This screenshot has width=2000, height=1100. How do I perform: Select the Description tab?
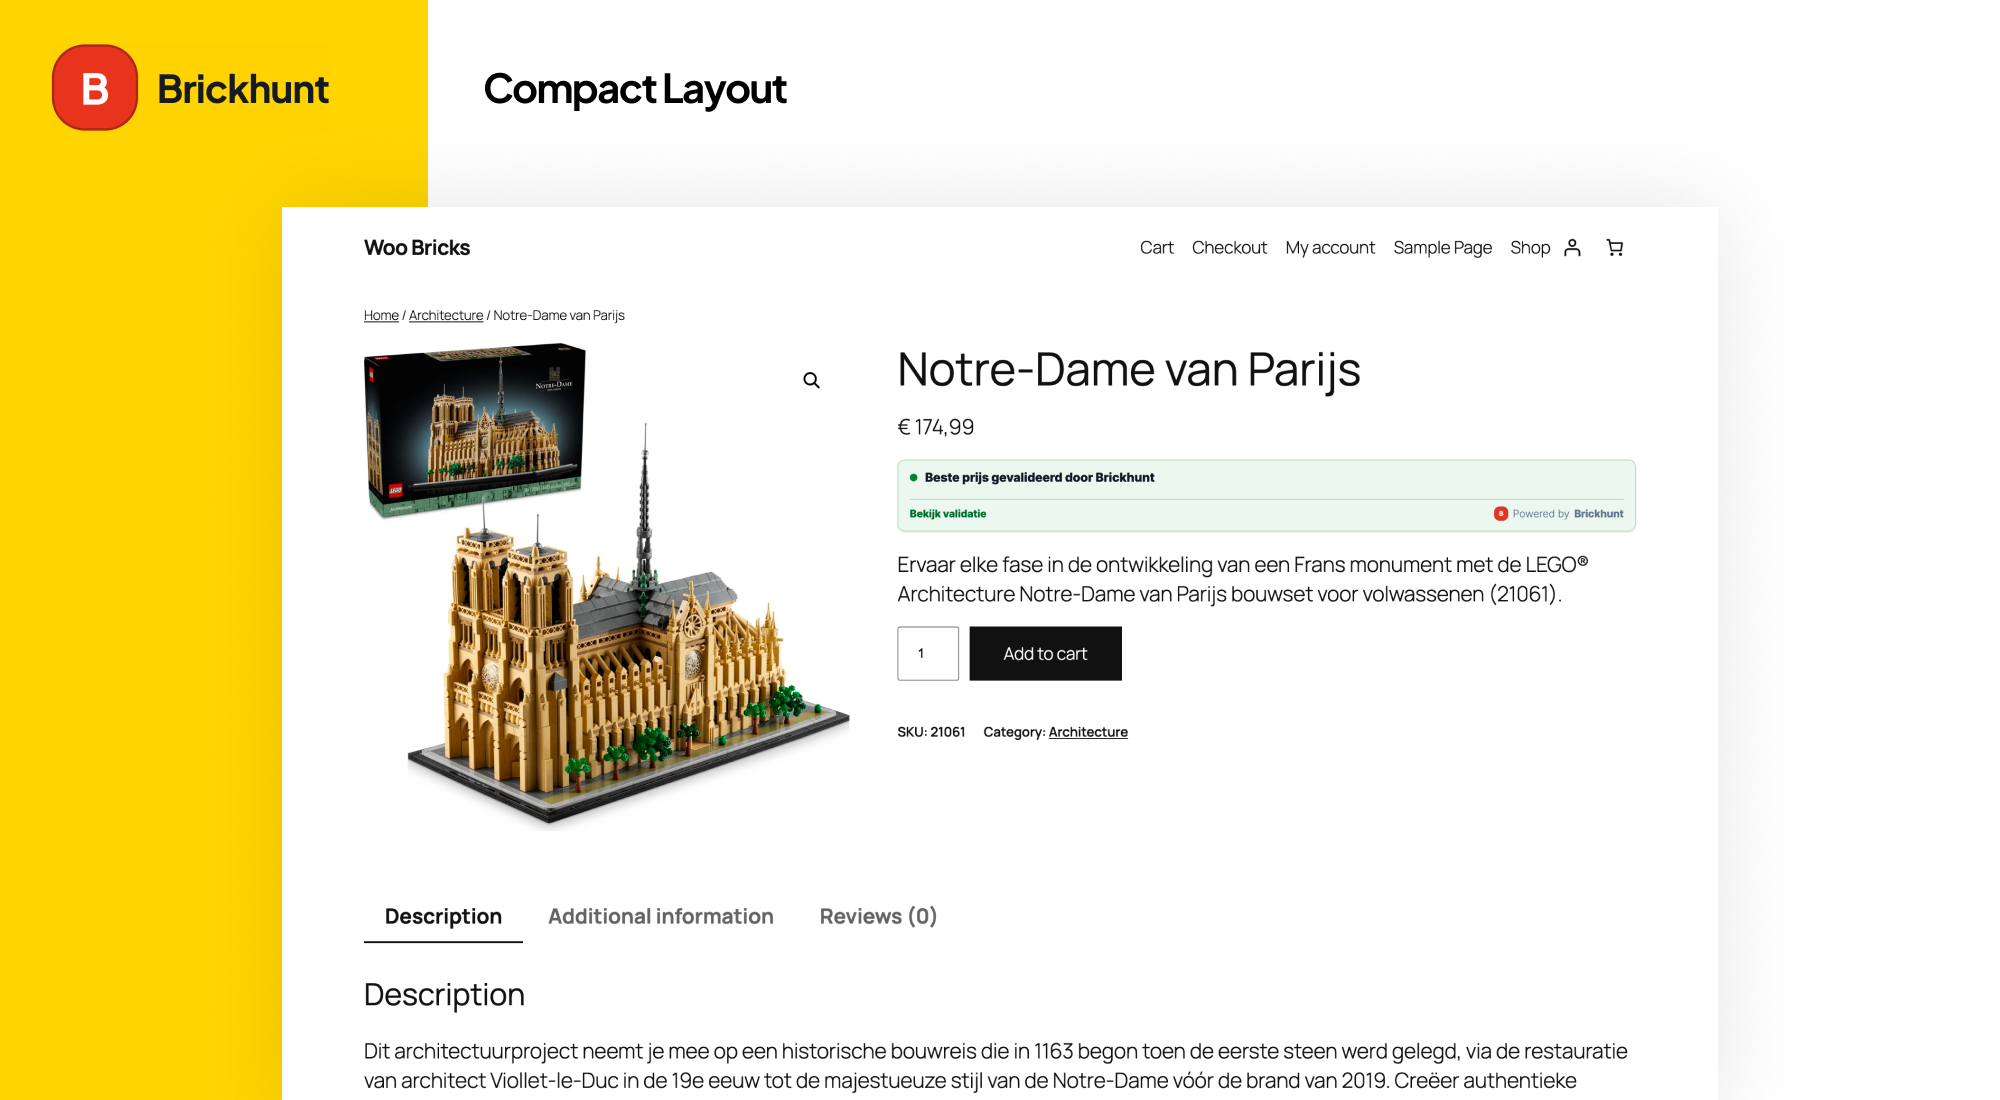443,916
